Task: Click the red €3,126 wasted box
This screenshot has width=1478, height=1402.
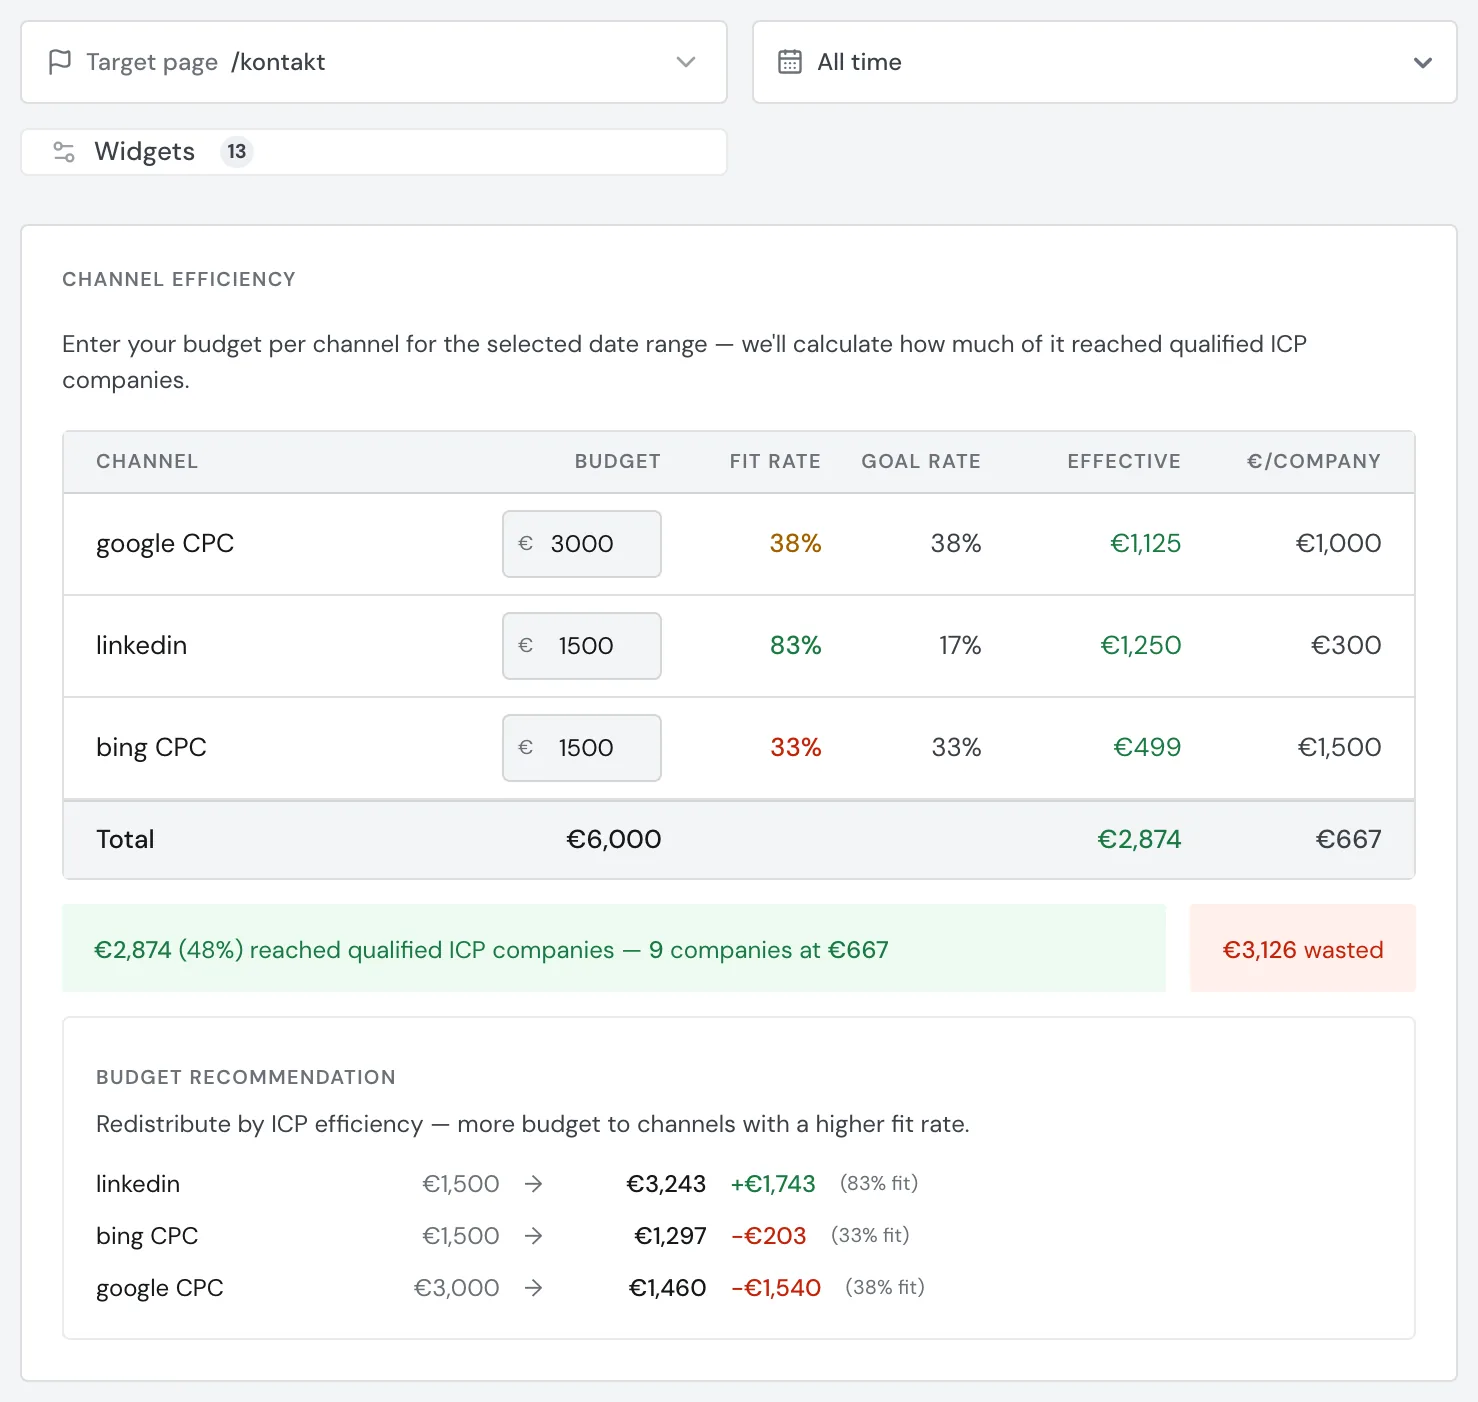Action: (x=1303, y=949)
